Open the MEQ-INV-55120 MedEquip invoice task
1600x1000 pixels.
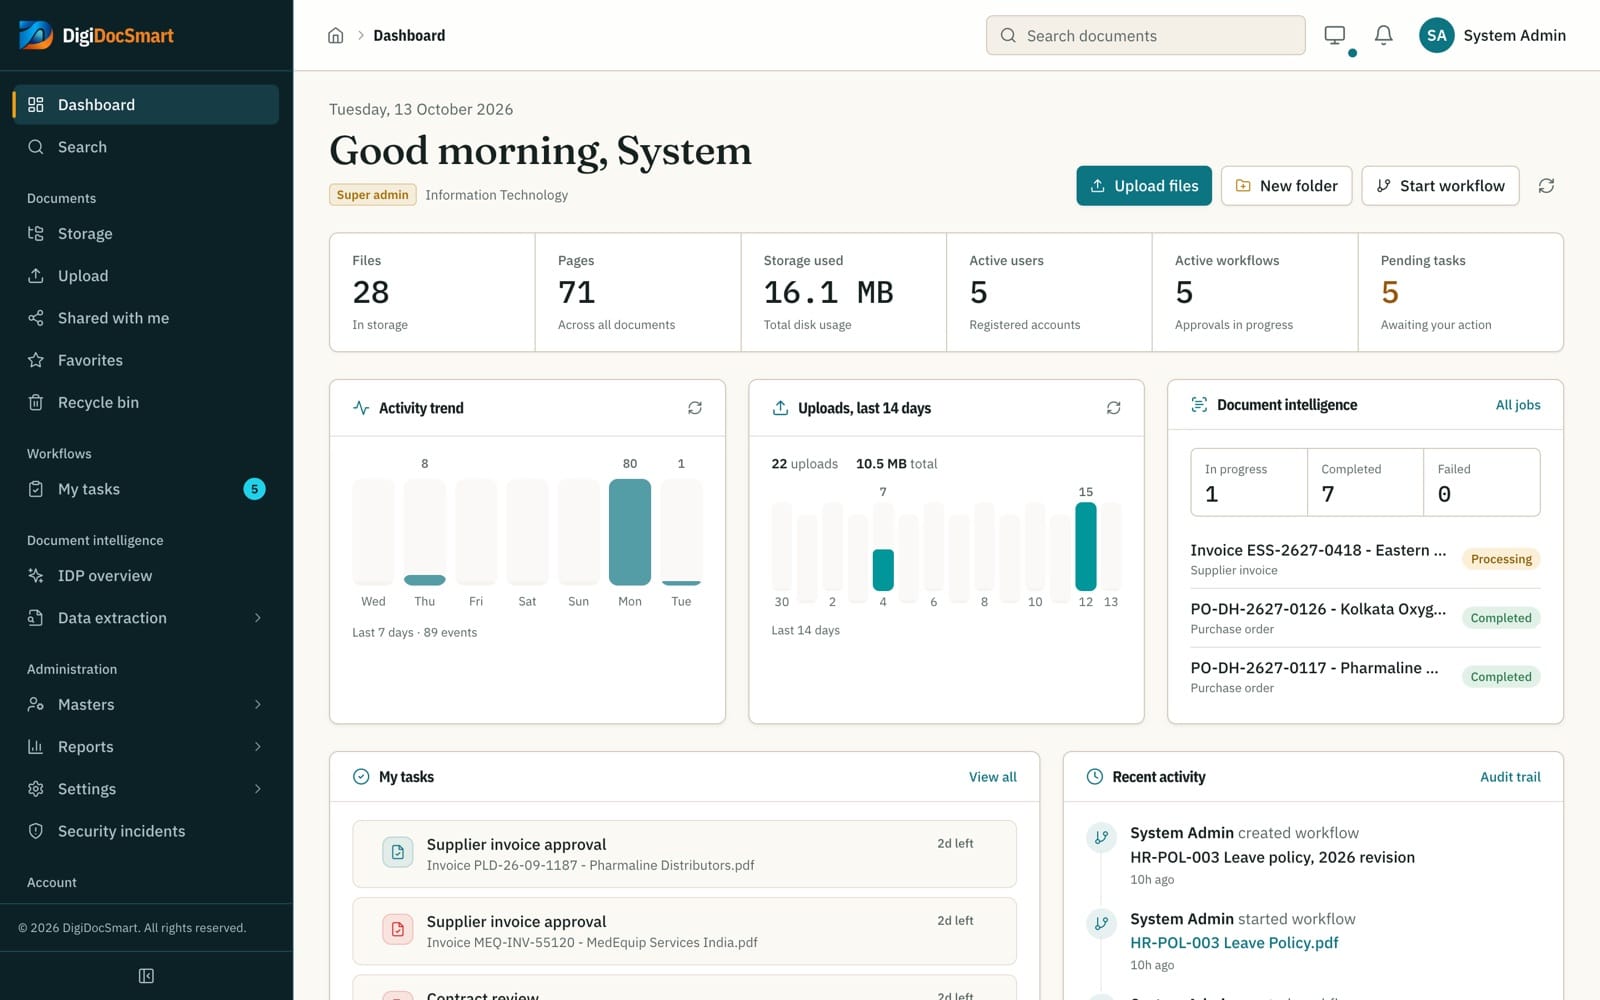coord(684,931)
